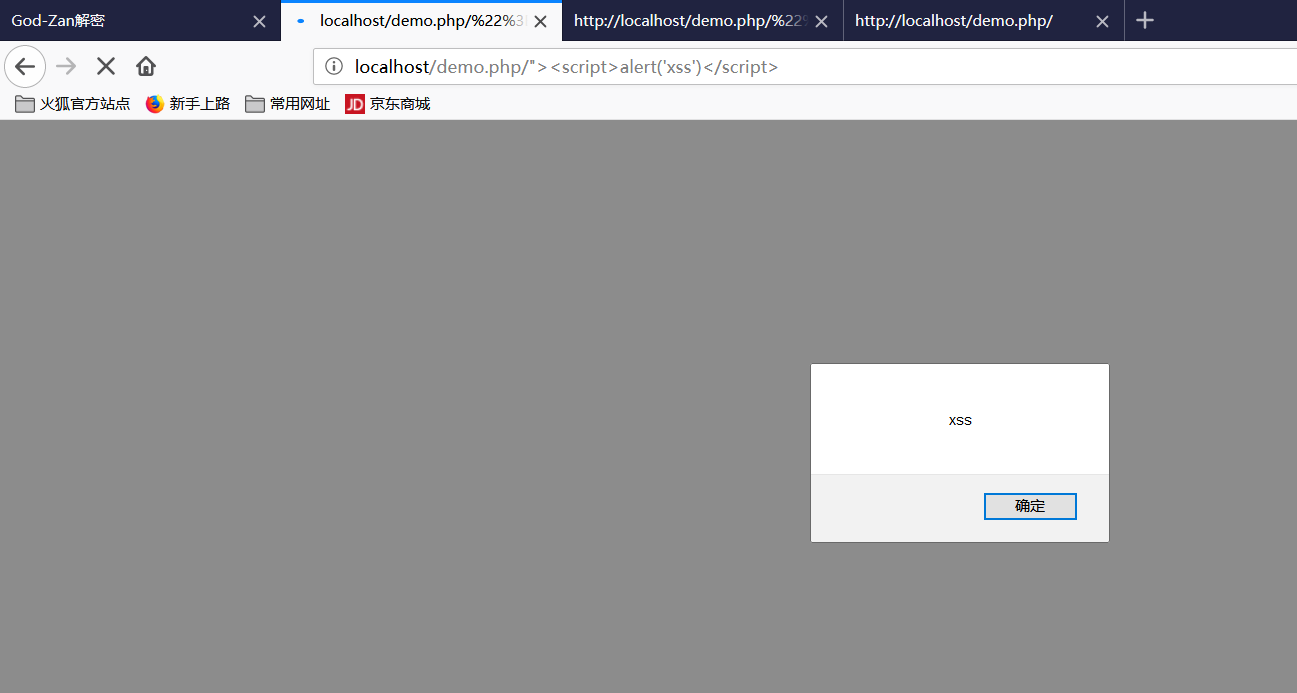
Task: Close the God-Zan解密 tab
Action: (x=259, y=22)
